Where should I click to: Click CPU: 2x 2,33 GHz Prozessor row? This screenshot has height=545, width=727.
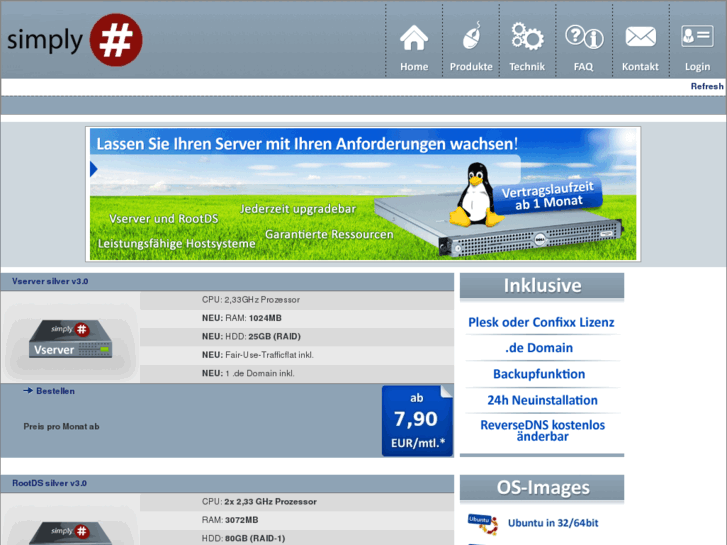coord(297,502)
